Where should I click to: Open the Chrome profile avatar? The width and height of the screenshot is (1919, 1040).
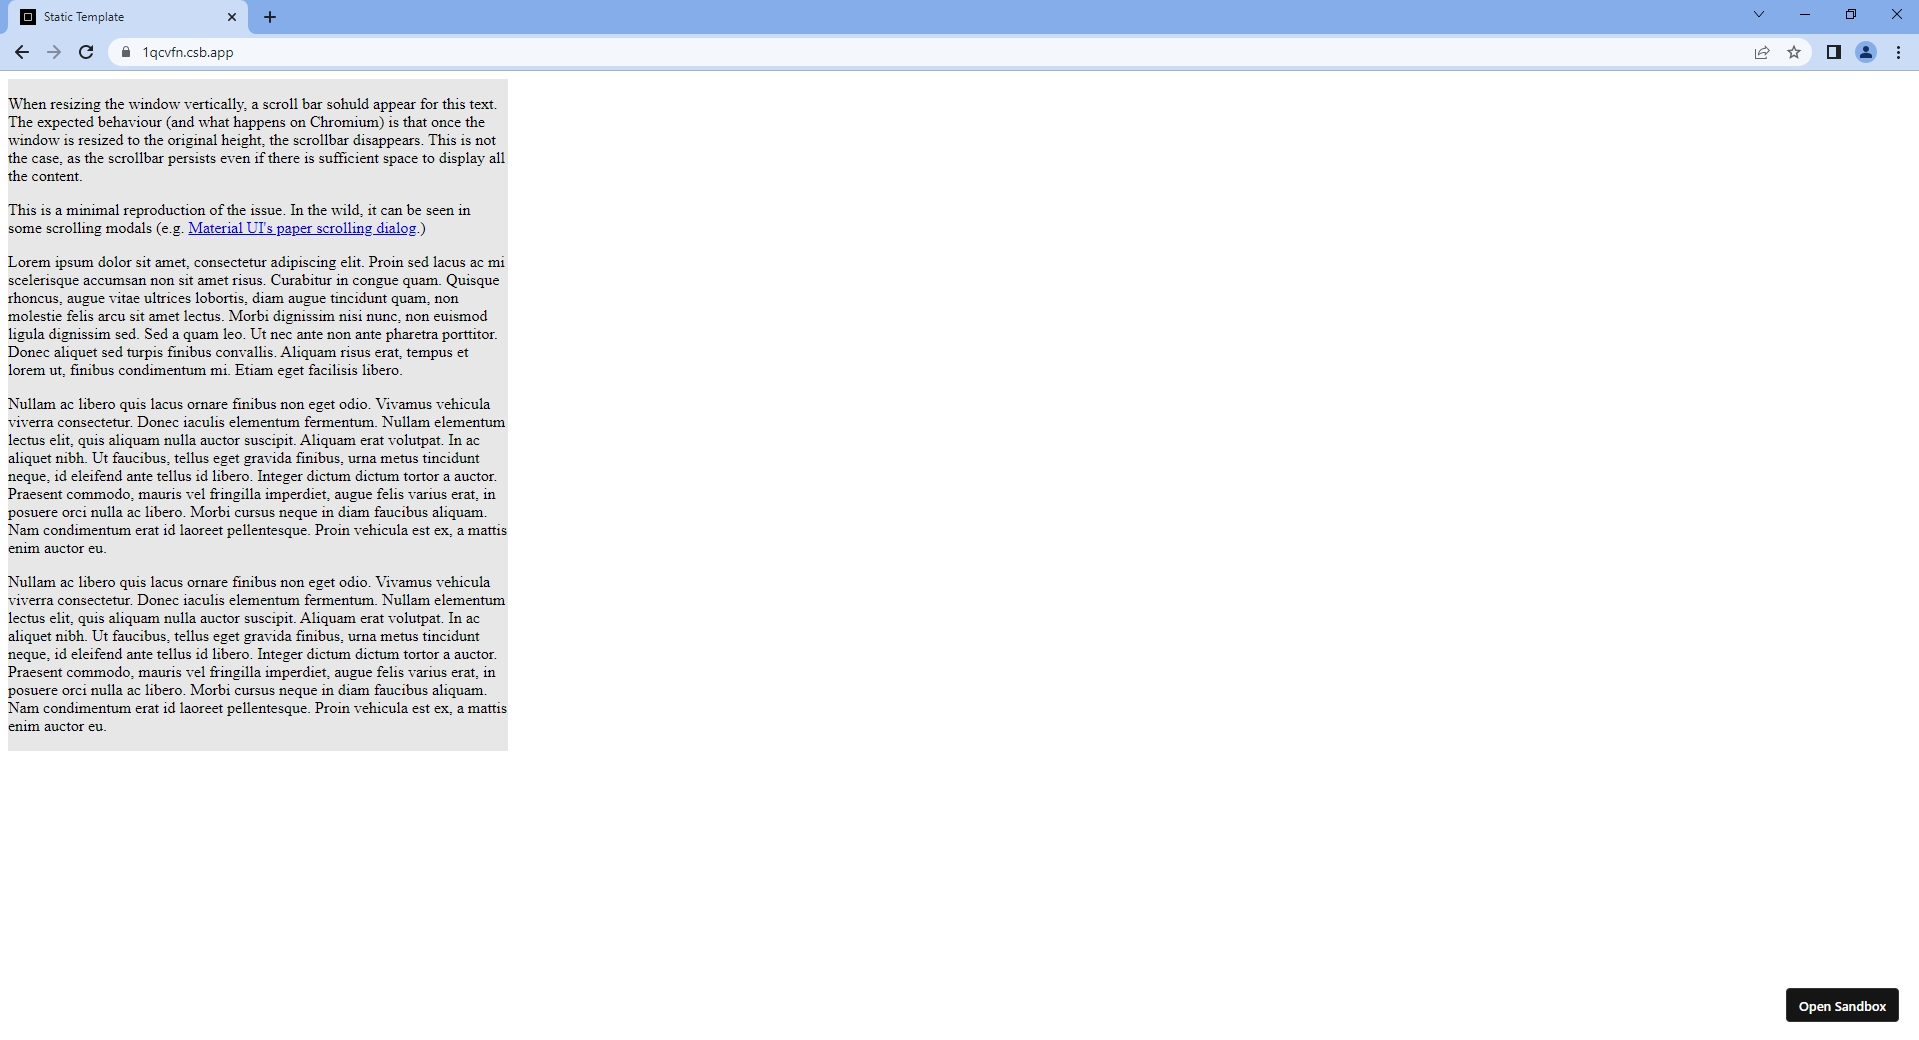[1865, 52]
